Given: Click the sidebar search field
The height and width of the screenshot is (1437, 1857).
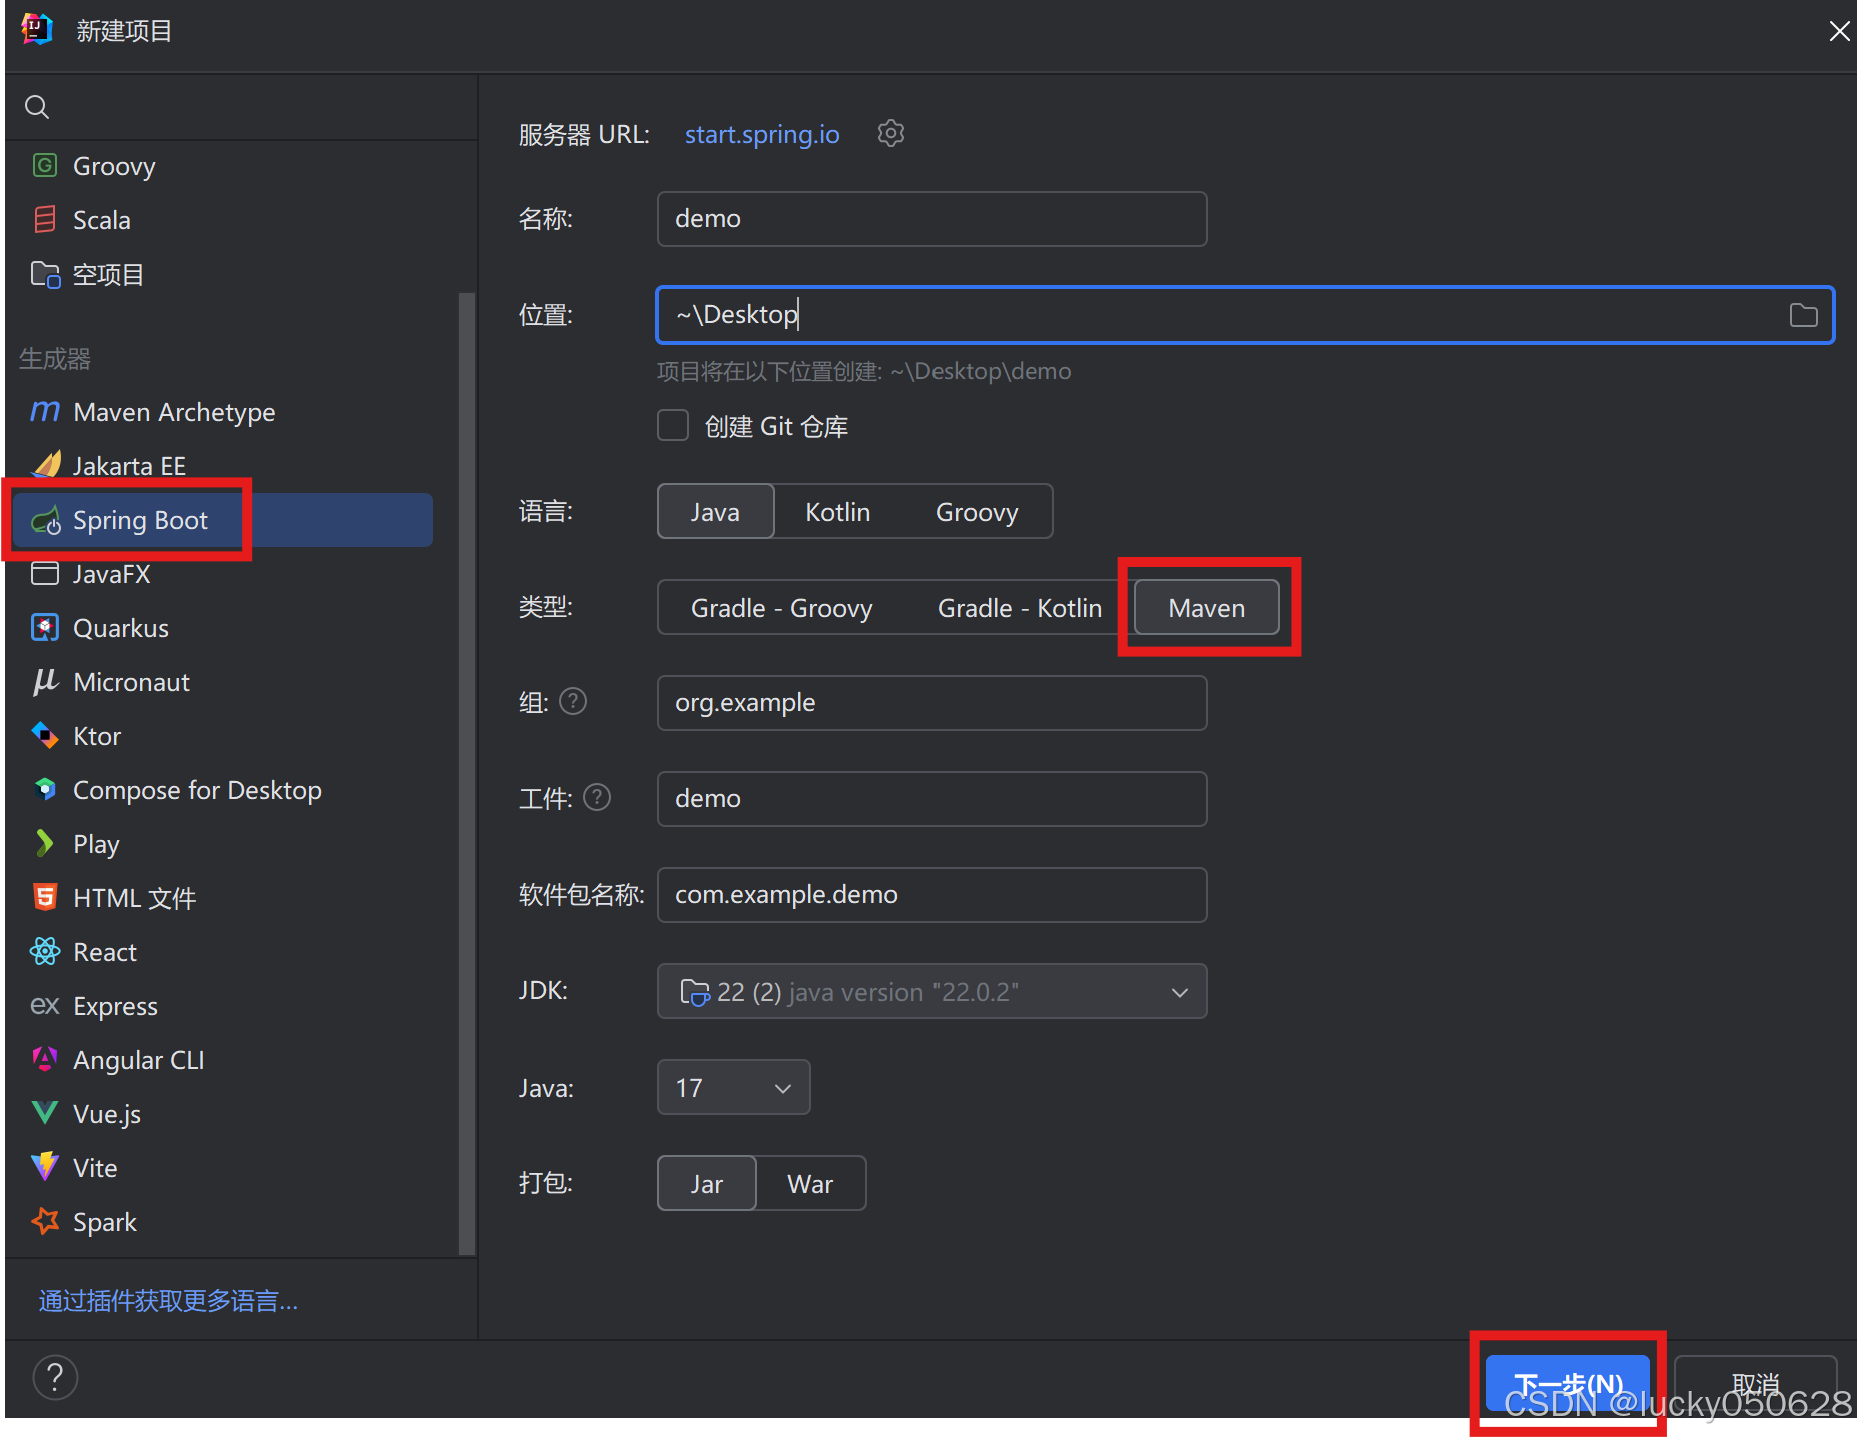Looking at the screenshot, I should 241,107.
